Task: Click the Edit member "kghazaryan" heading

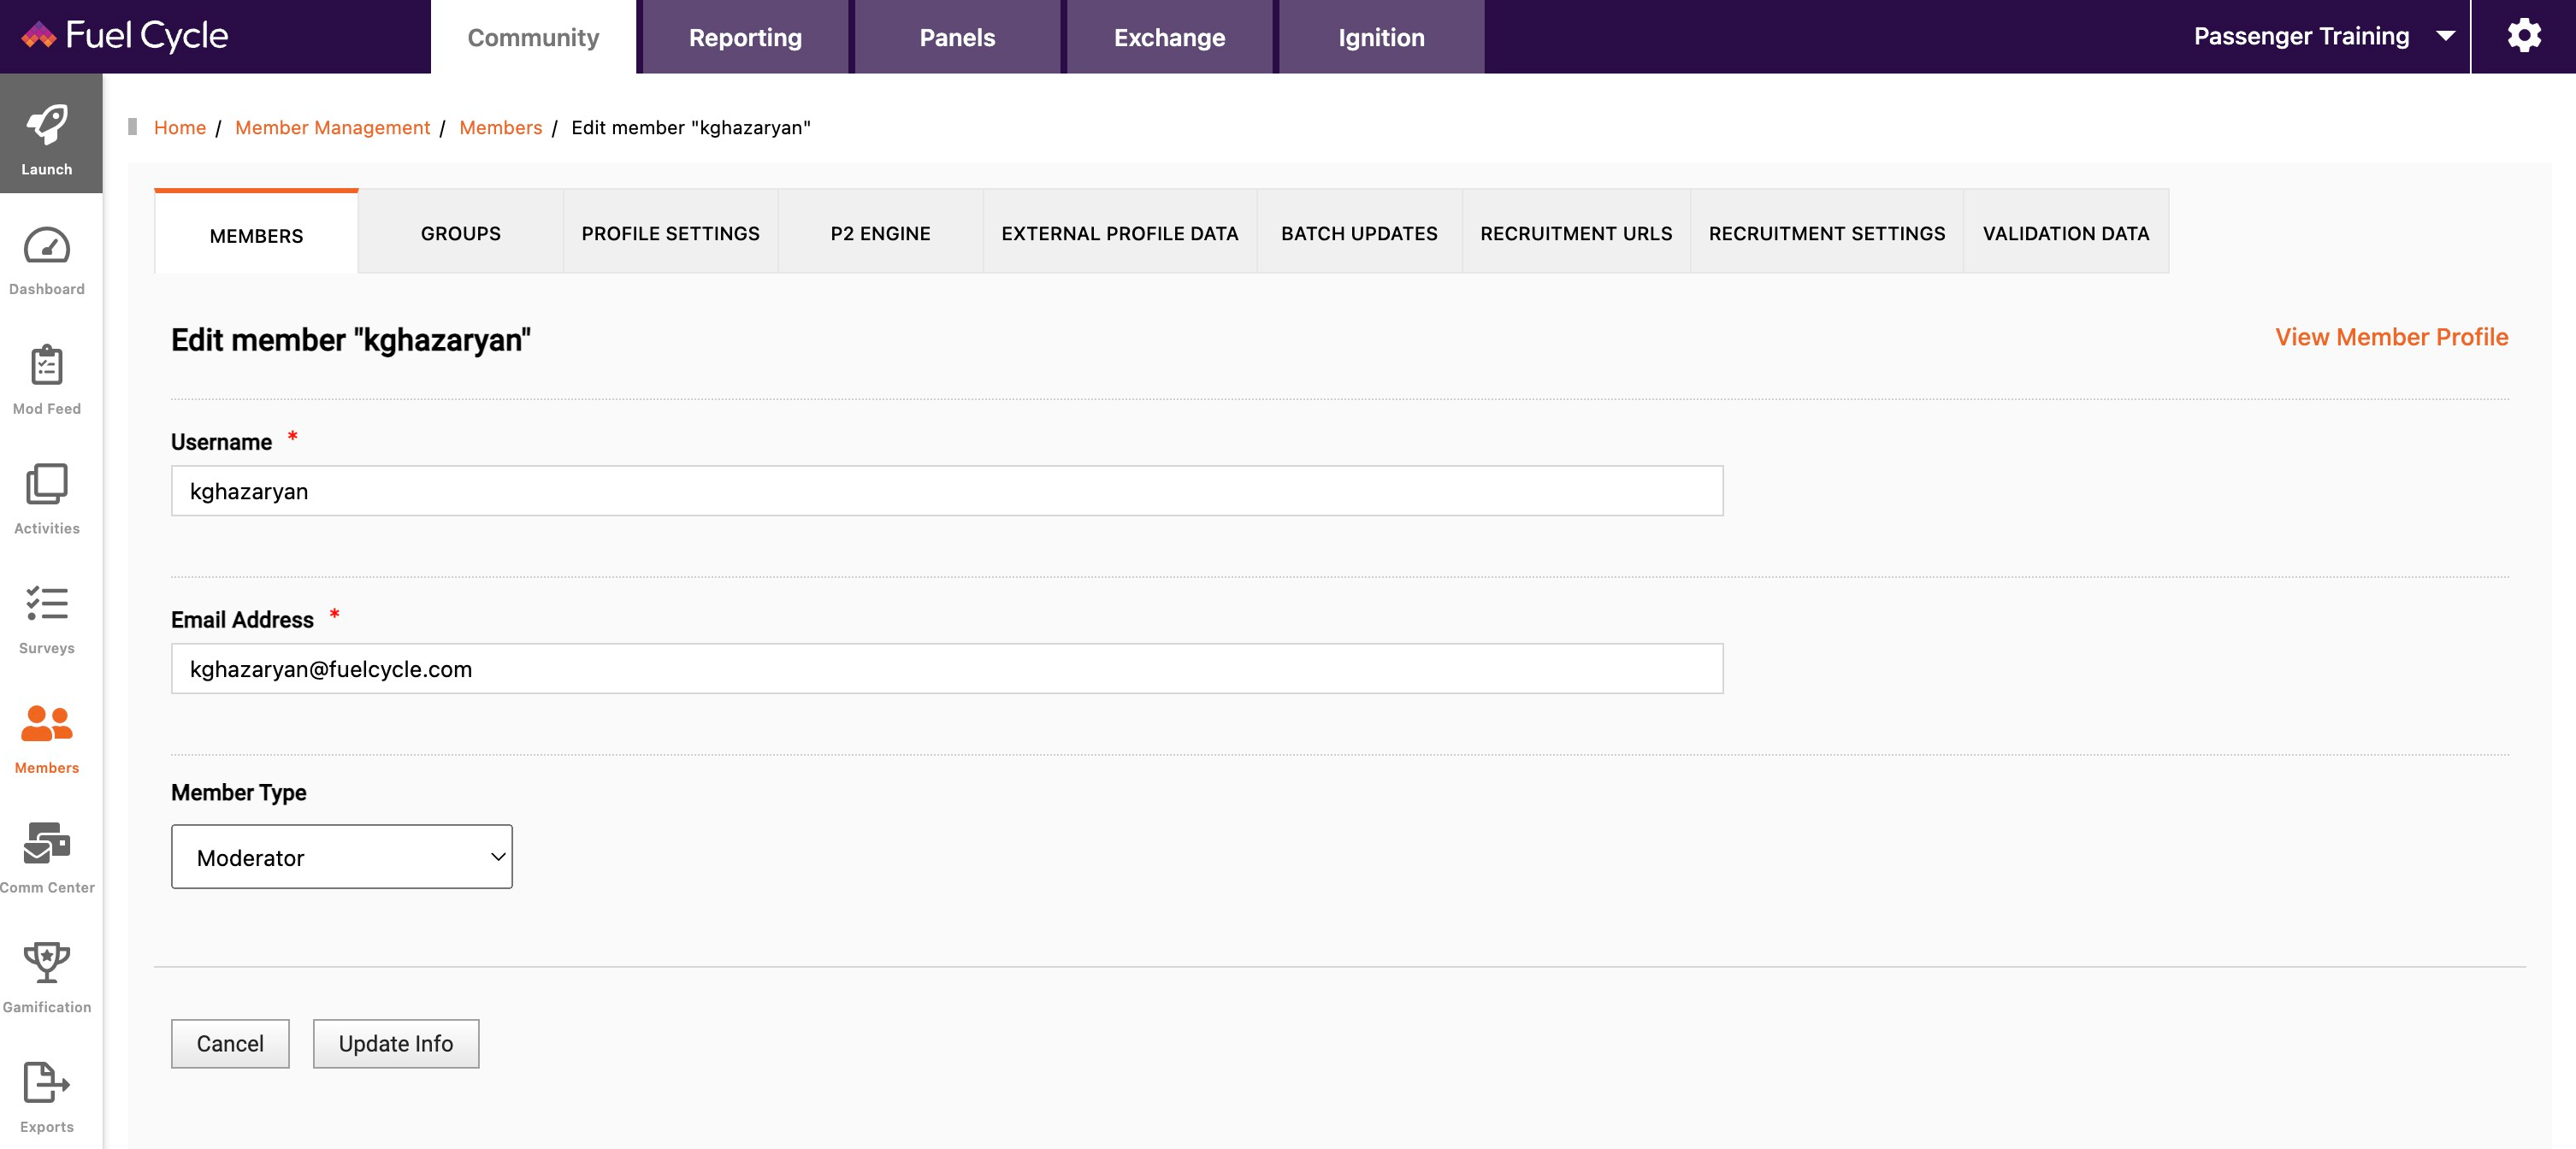Action: (351, 340)
